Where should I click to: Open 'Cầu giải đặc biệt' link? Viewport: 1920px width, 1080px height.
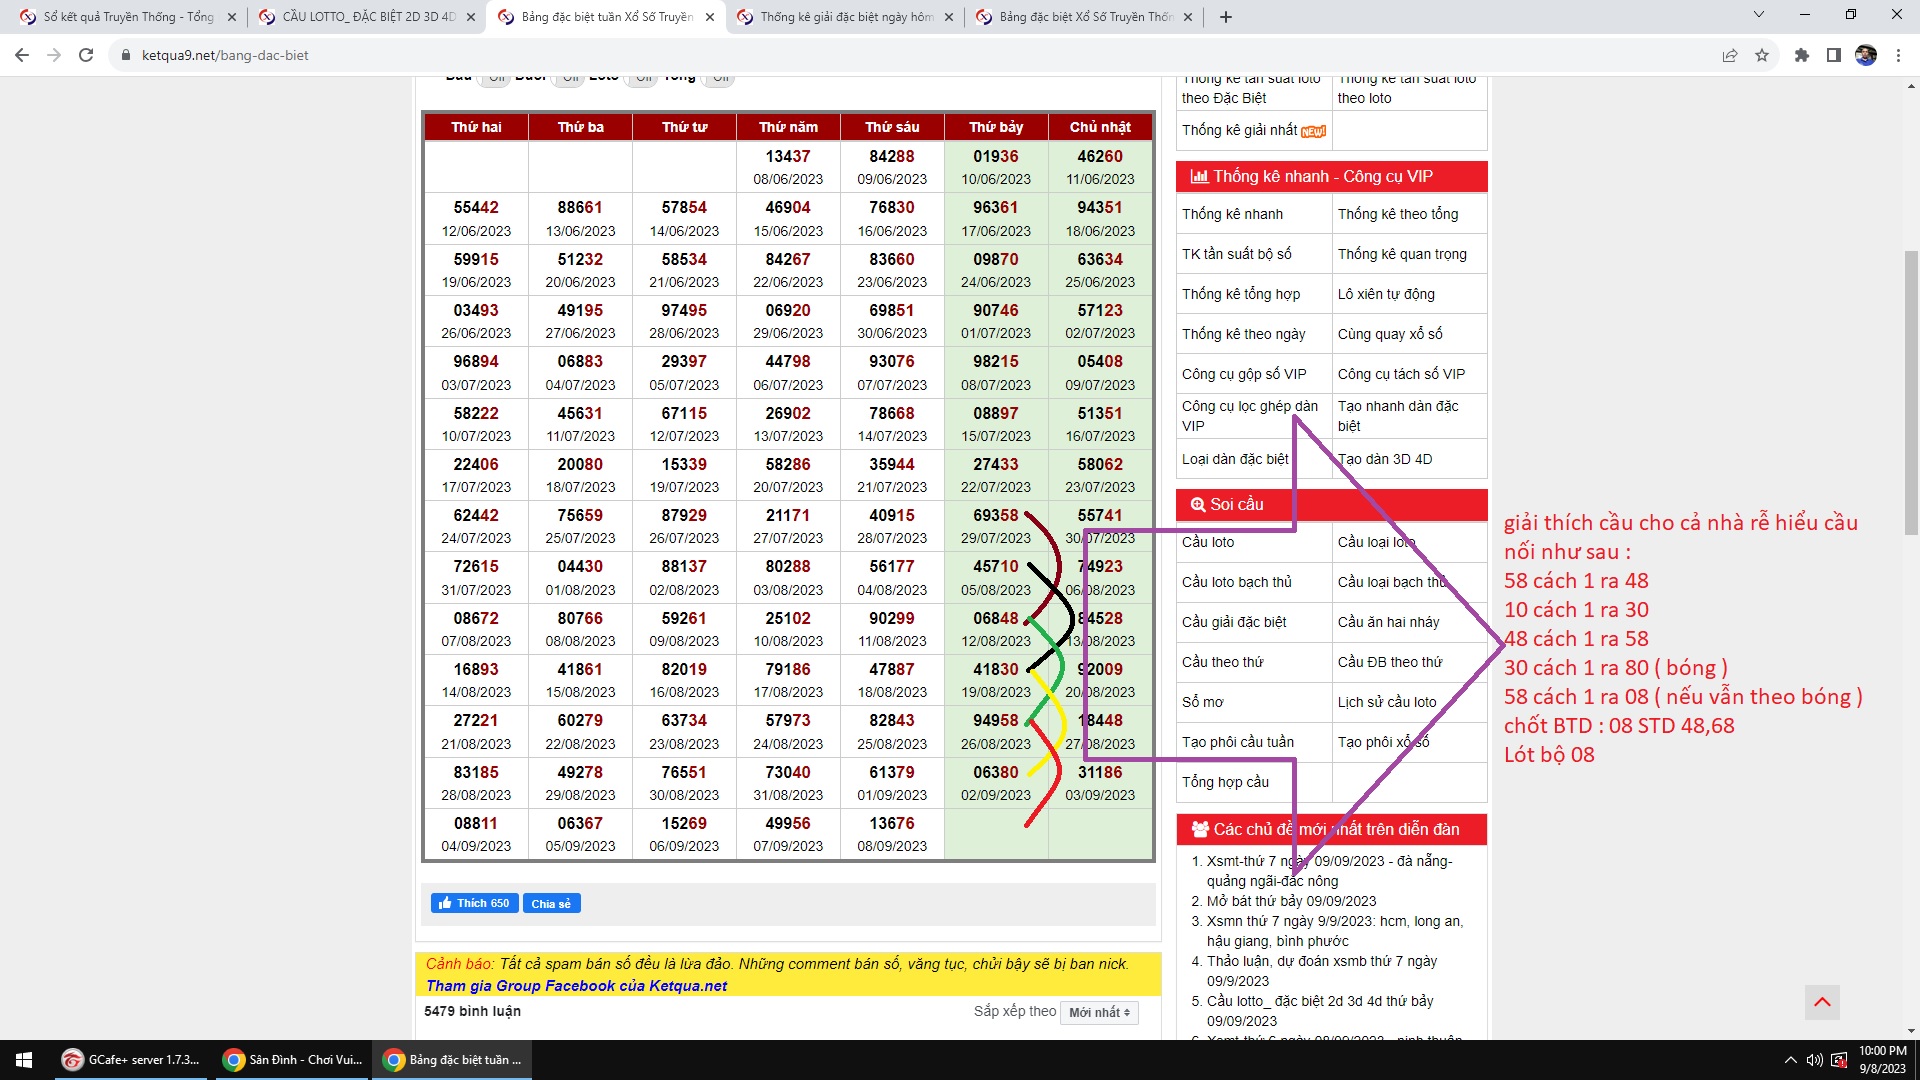pos(1234,622)
